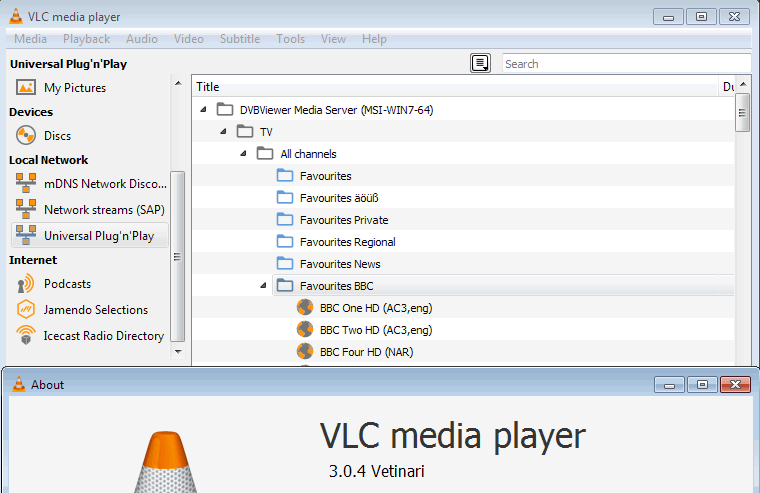Click the Favourites BBC folder icon
Image resolution: width=760 pixels, height=493 pixels.
pyautogui.click(x=285, y=286)
